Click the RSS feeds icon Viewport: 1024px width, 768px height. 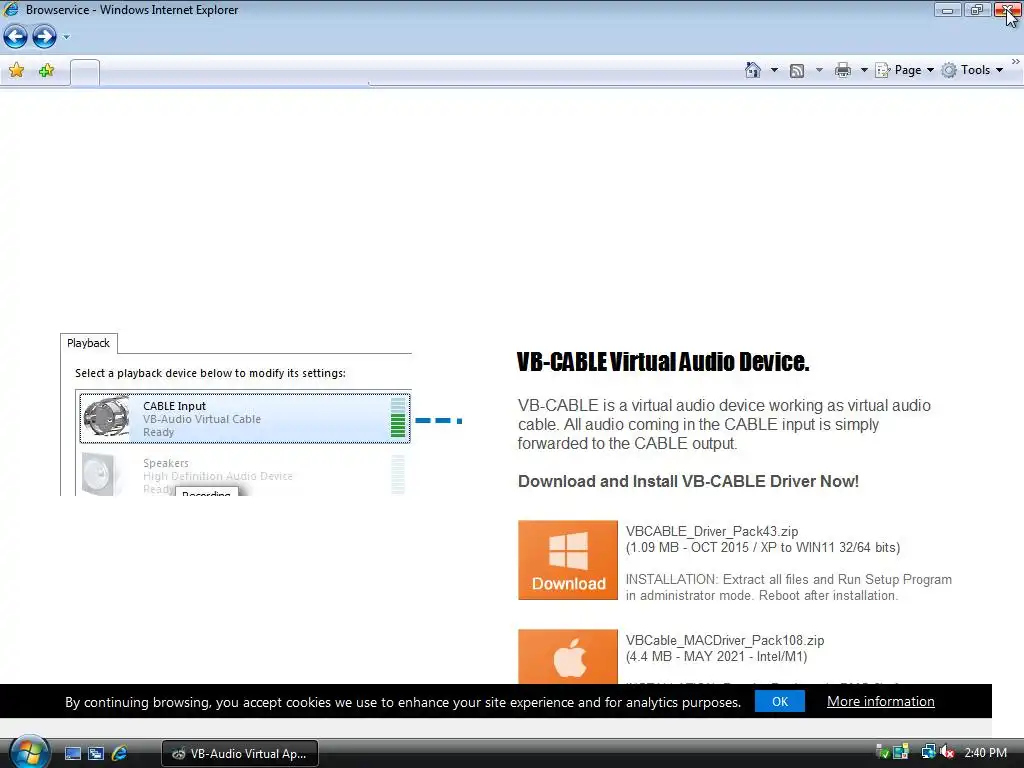pos(797,71)
